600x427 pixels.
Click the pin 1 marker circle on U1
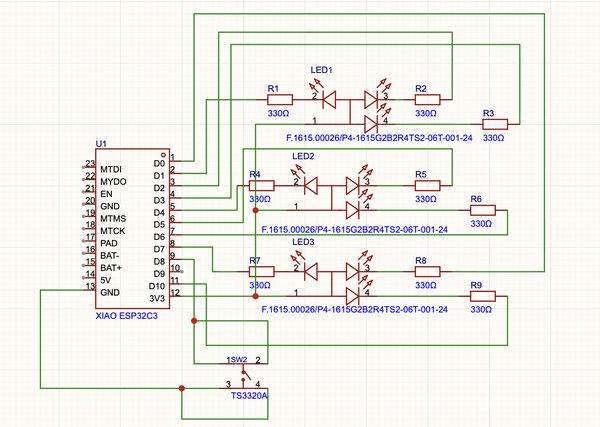point(163,155)
